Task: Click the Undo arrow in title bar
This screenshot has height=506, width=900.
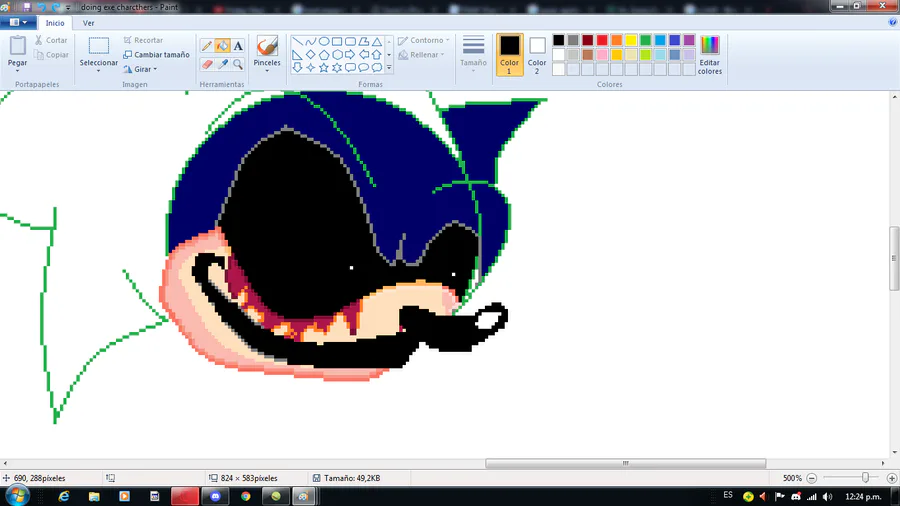Action: (x=41, y=7)
